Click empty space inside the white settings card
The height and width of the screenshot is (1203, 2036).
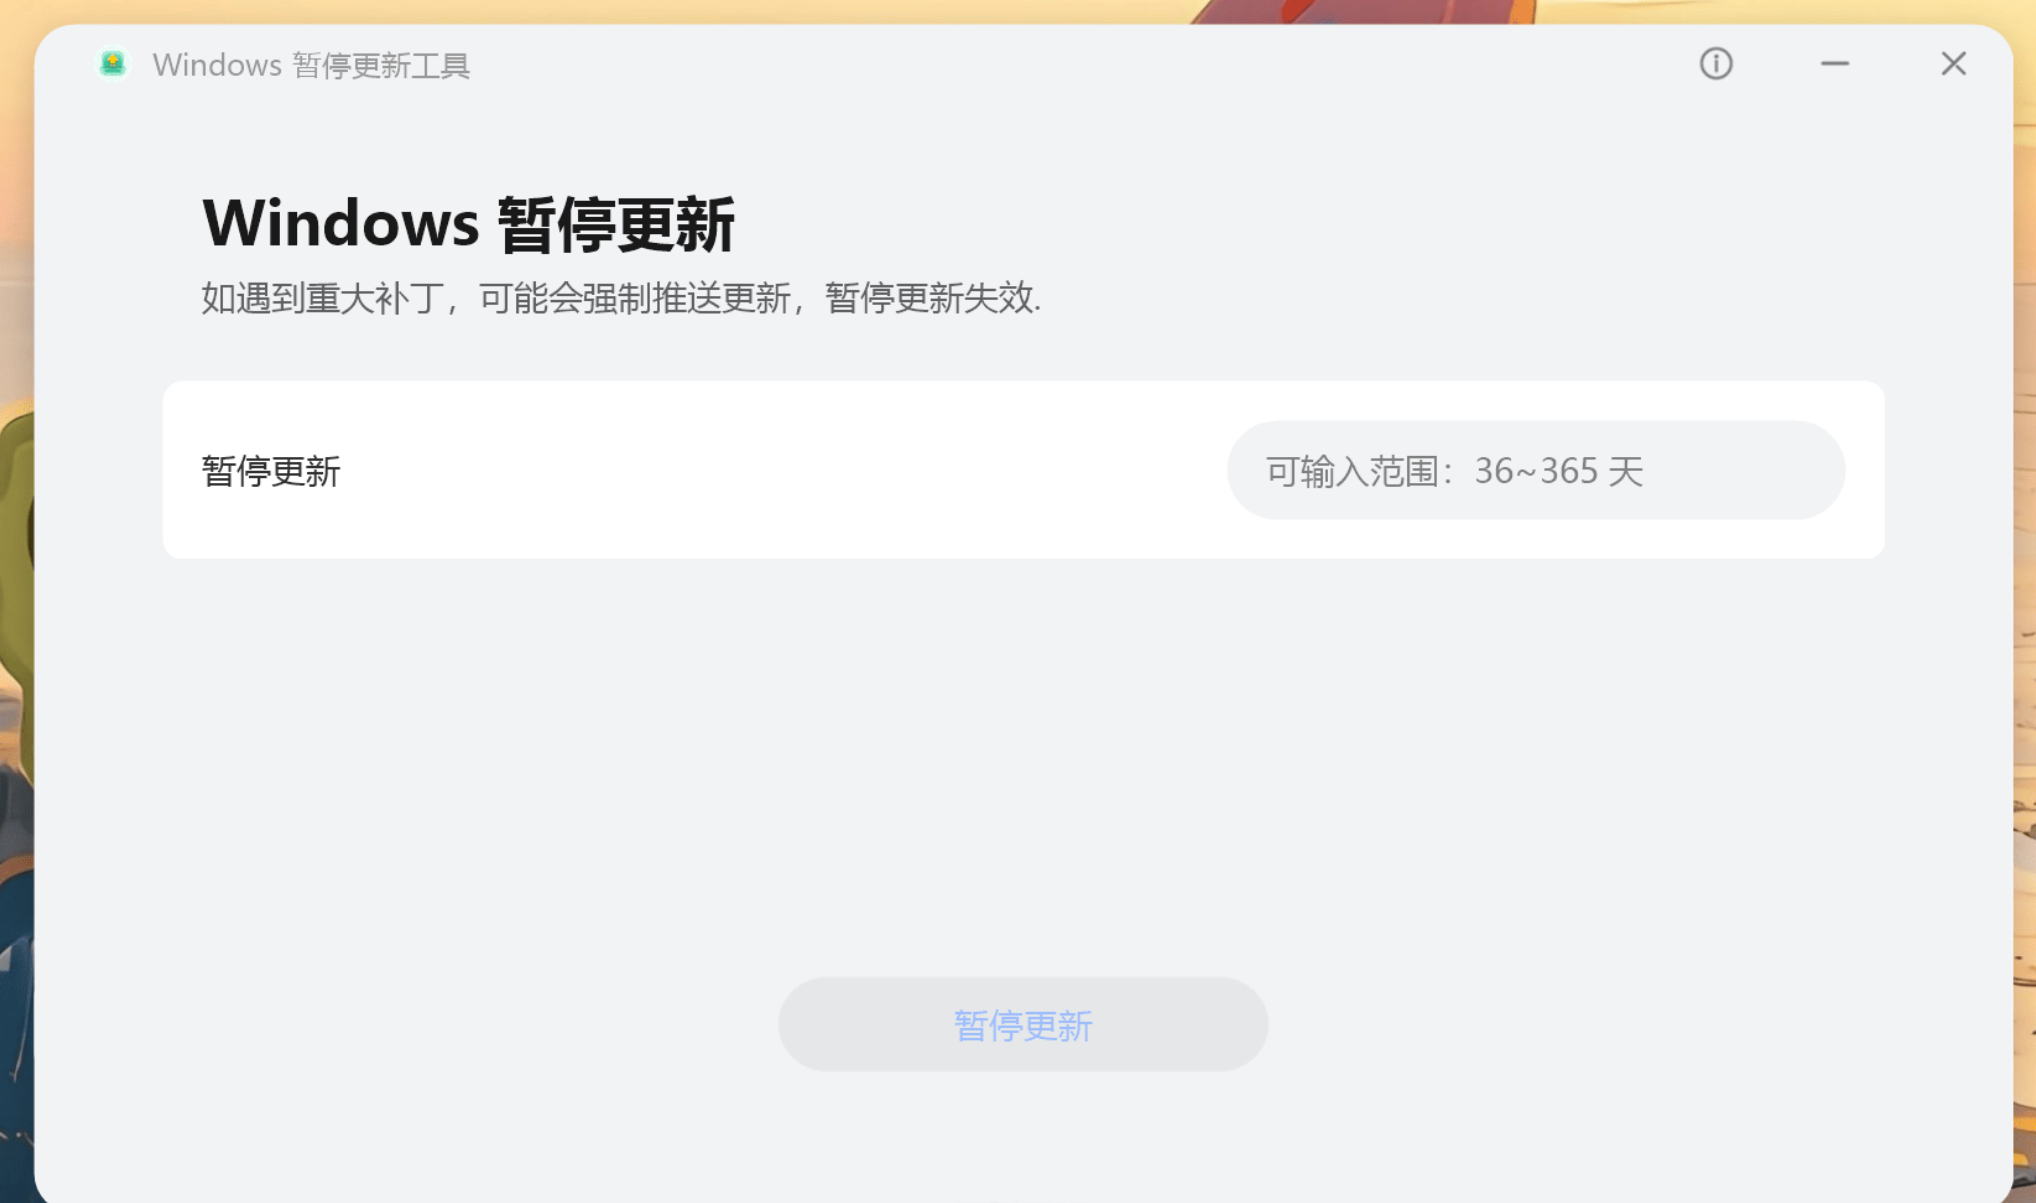[x=780, y=470]
